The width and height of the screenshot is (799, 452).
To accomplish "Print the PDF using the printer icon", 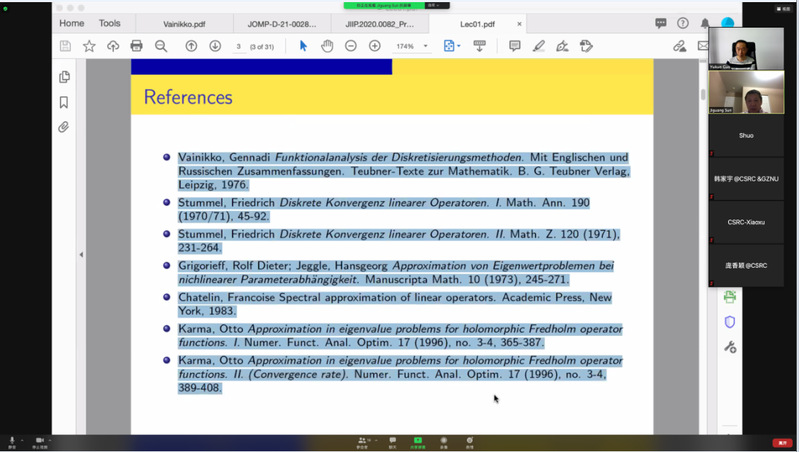I will tap(136, 46).
